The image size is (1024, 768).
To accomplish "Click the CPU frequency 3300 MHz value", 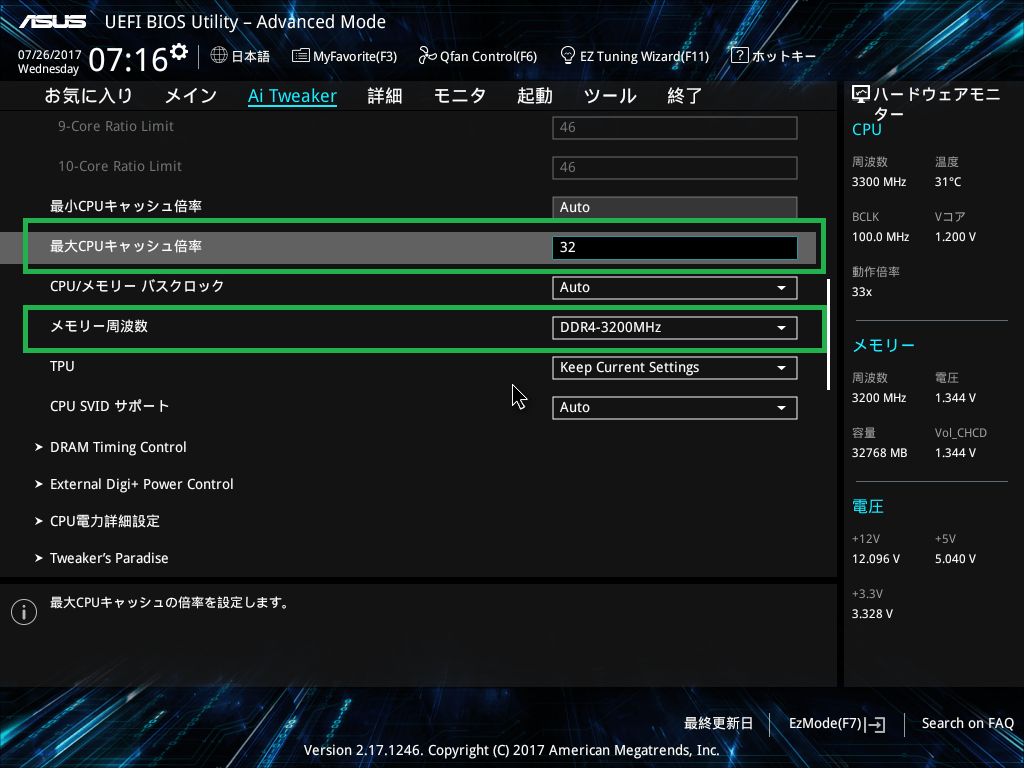I will tap(879, 182).
